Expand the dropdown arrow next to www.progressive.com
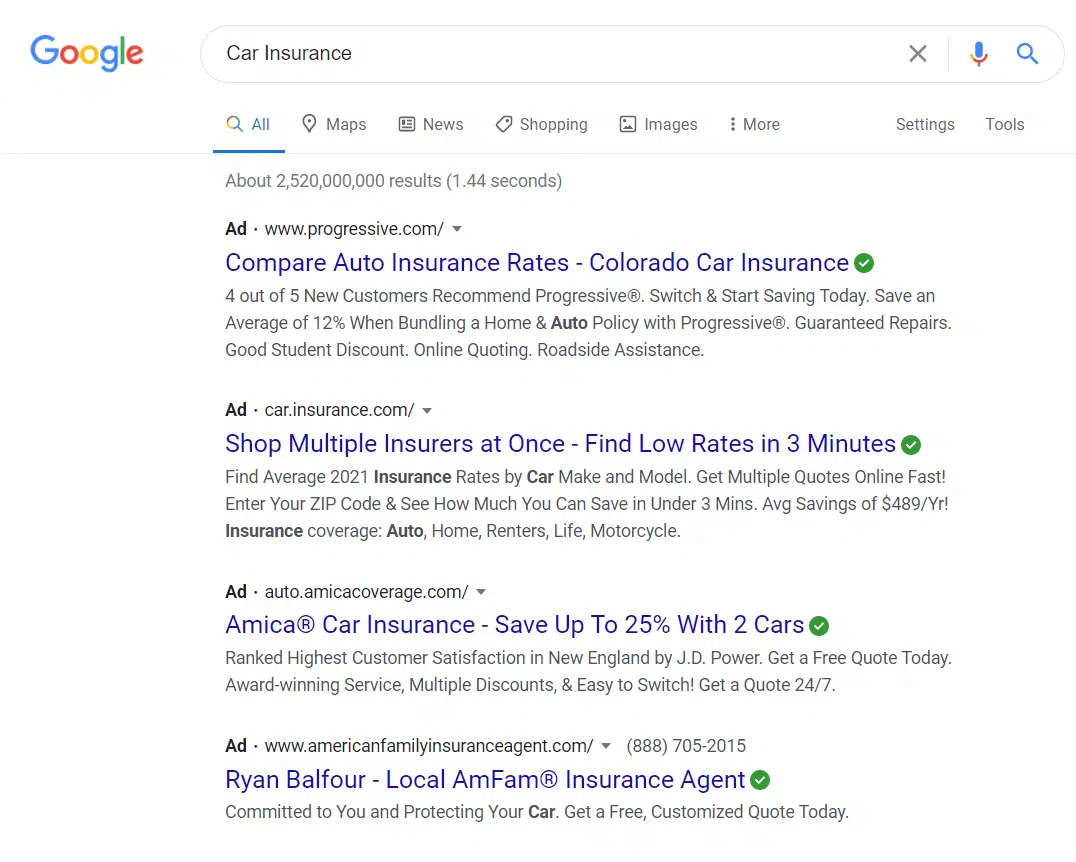The height and width of the screenshot is (862, 1076). [457, 229]
